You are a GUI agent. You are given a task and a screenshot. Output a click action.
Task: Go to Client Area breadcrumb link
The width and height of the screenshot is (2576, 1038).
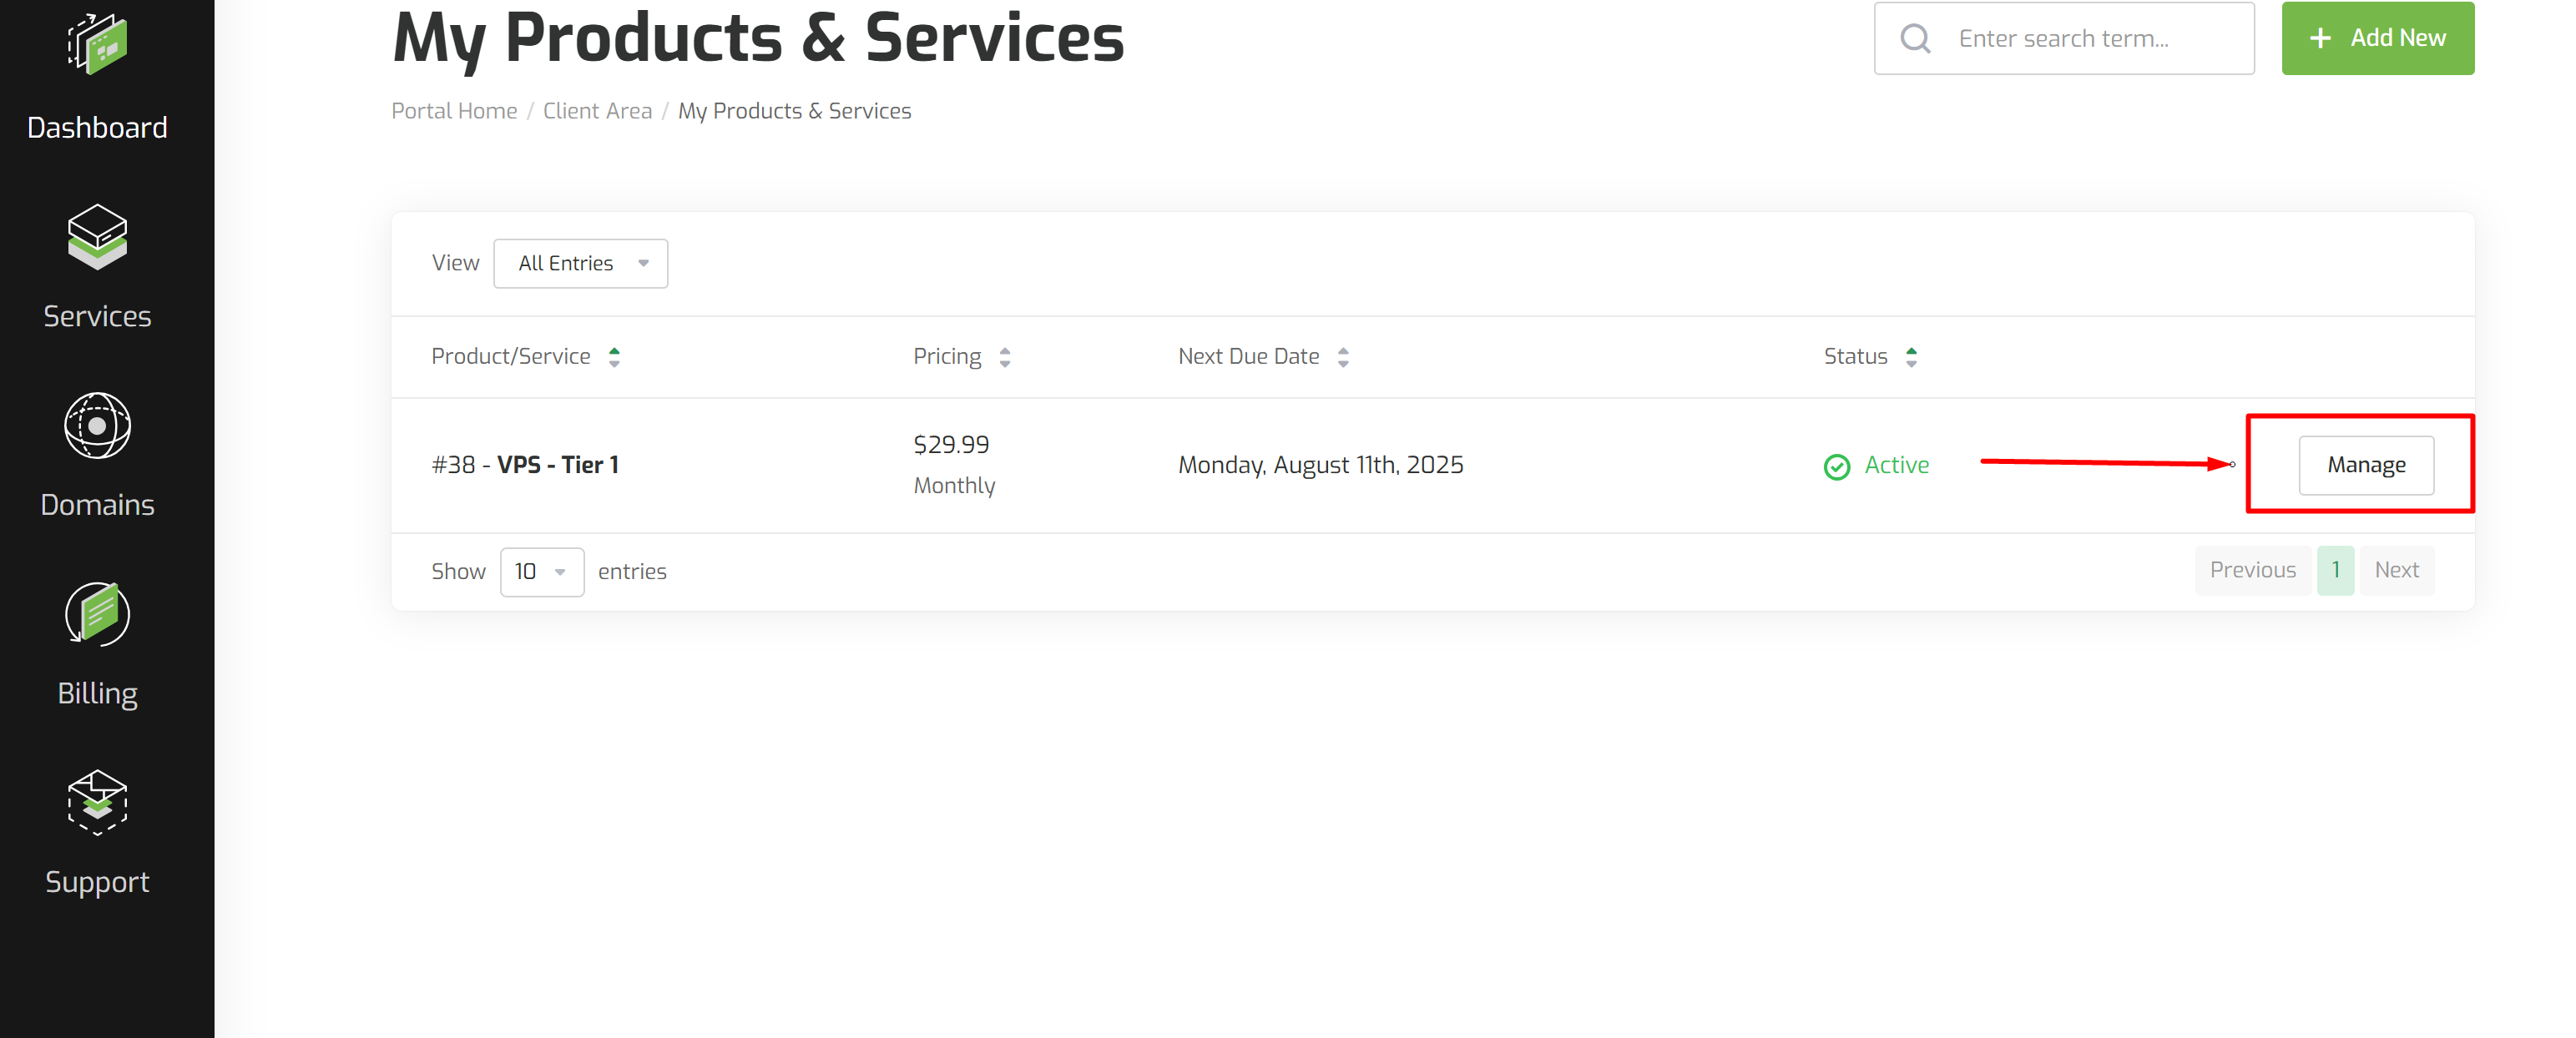597,111
